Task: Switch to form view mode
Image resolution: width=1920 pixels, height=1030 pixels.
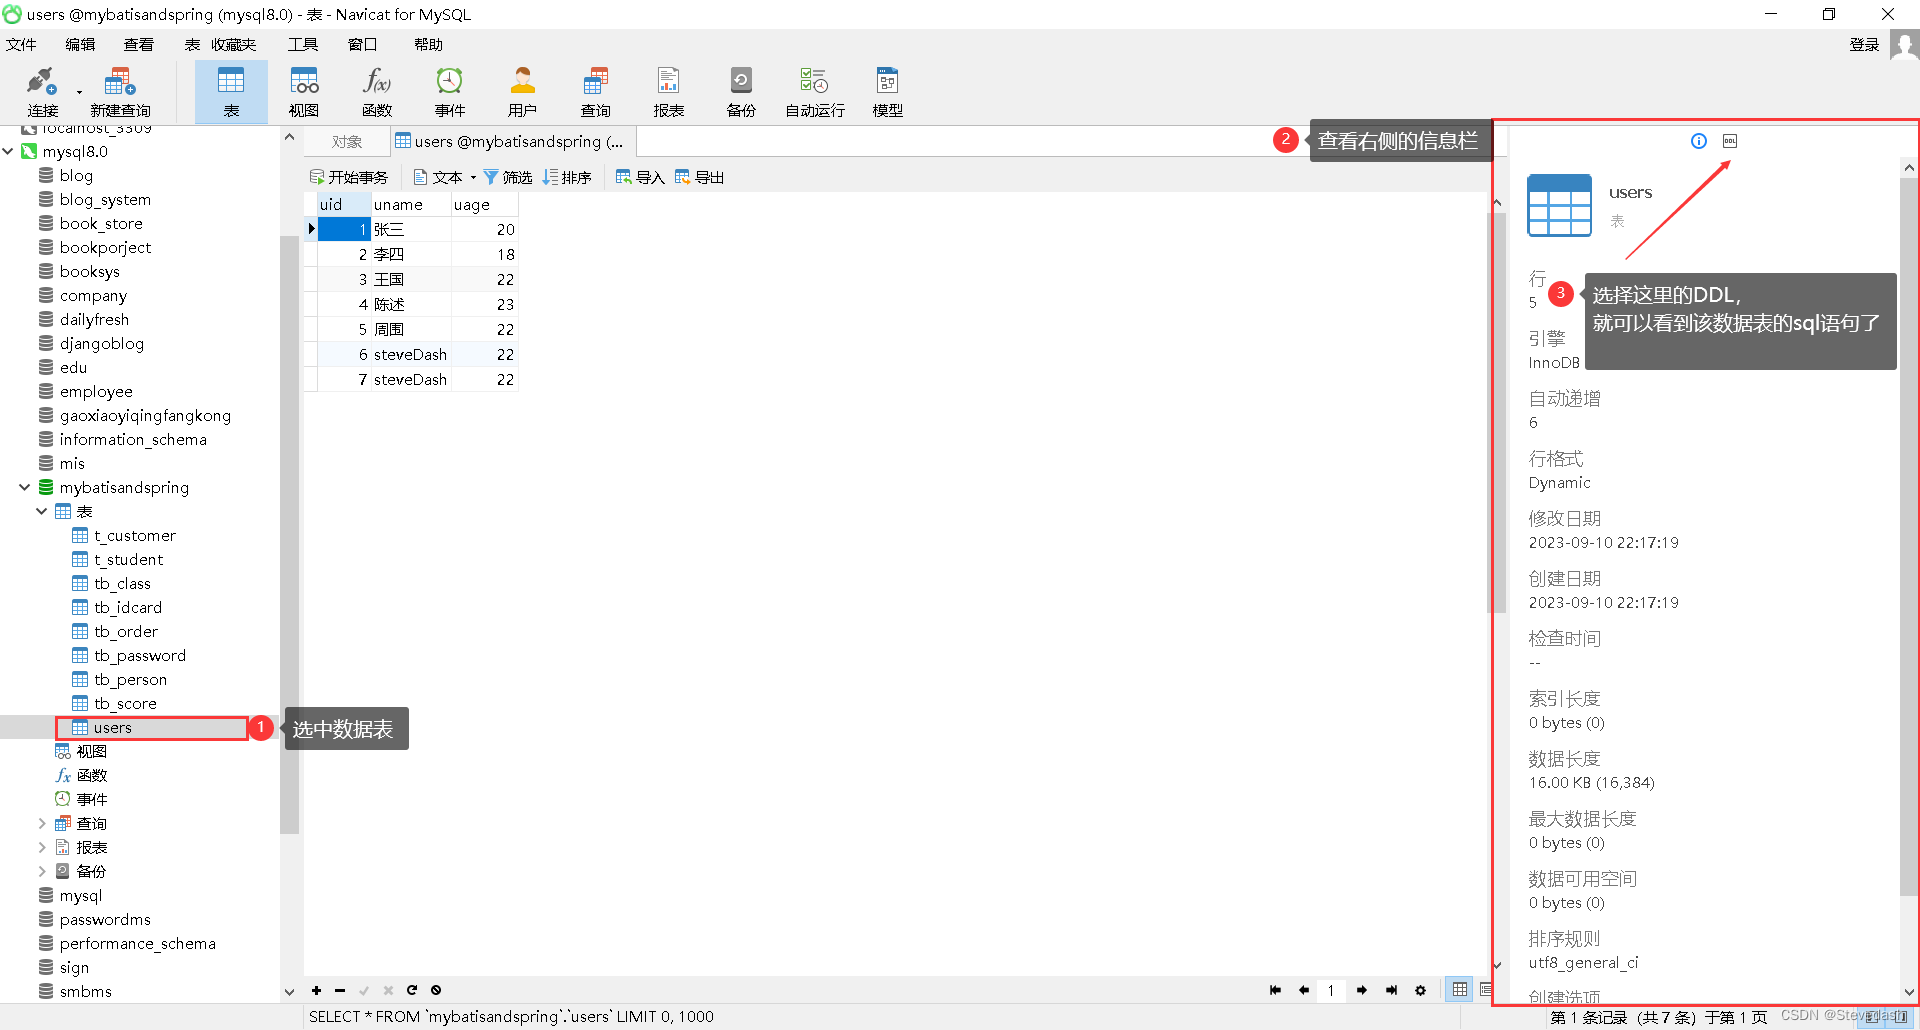Action: 1486,989
